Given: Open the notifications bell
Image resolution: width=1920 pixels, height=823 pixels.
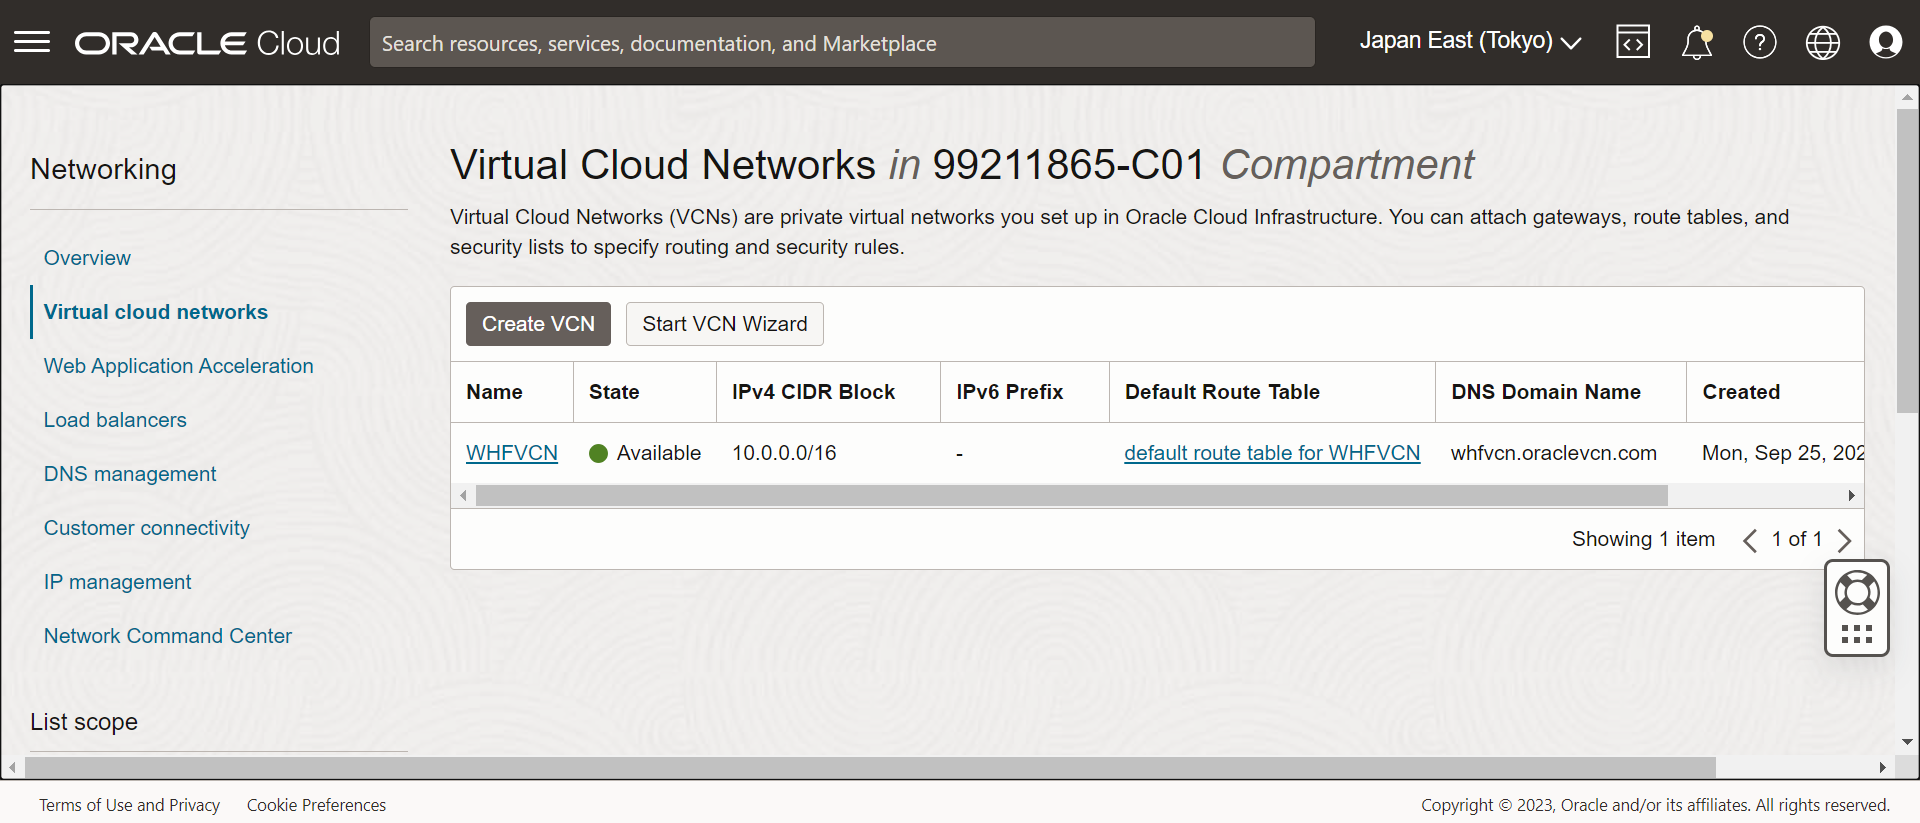Looking at the screenshot, I should (x=1697, y=43).
